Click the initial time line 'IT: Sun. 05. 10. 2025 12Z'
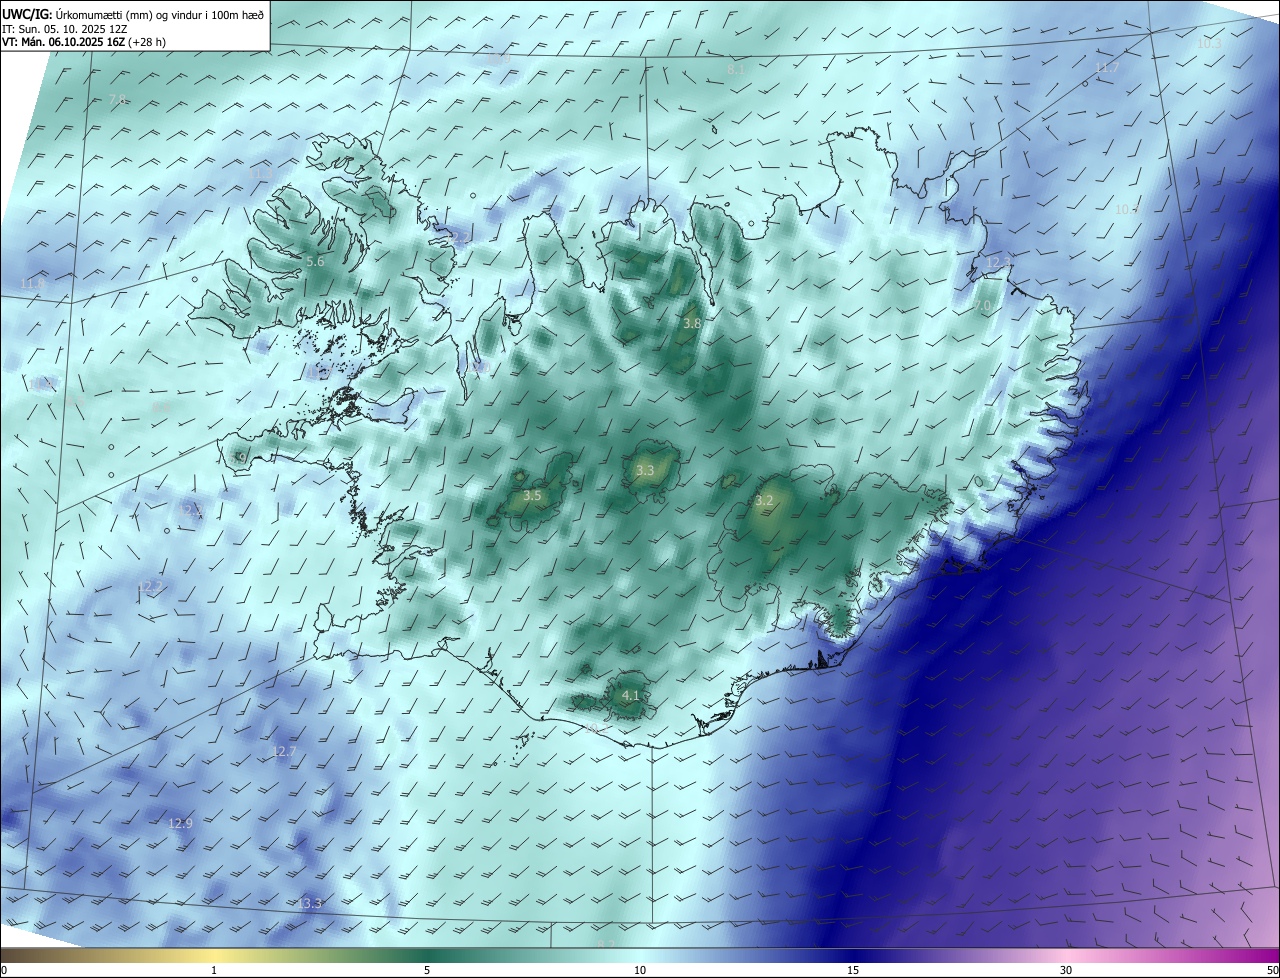This screenshot has width=1280, height=978. click(x=65, y=29)
